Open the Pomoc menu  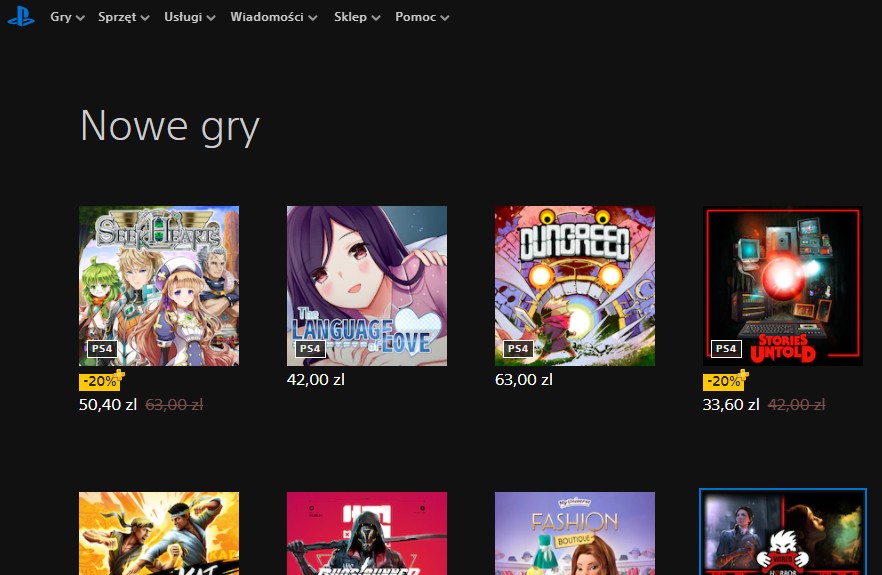pyautogui.click(x=422, y=17)
